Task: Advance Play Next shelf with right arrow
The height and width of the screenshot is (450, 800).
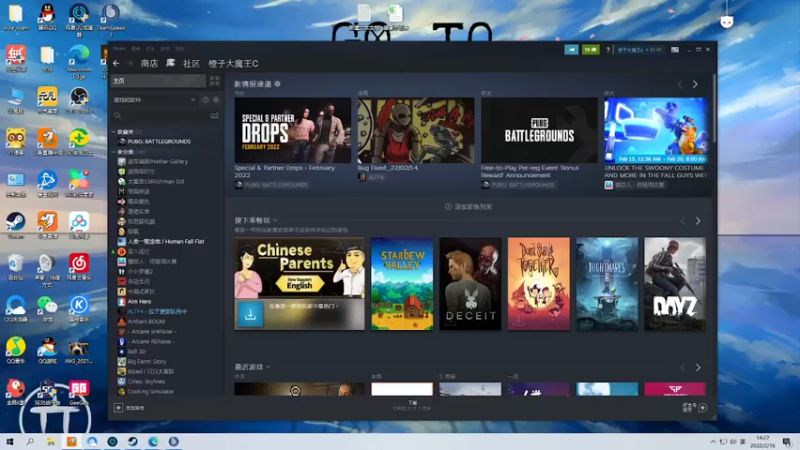Action: coord(698,221)
